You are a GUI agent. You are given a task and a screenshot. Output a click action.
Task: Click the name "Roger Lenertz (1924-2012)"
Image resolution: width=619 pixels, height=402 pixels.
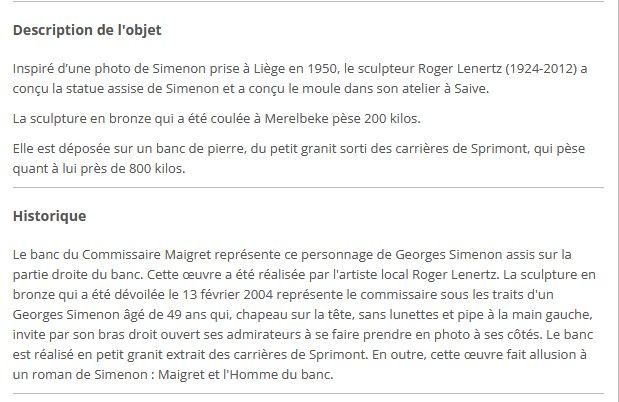pos(497,69)
